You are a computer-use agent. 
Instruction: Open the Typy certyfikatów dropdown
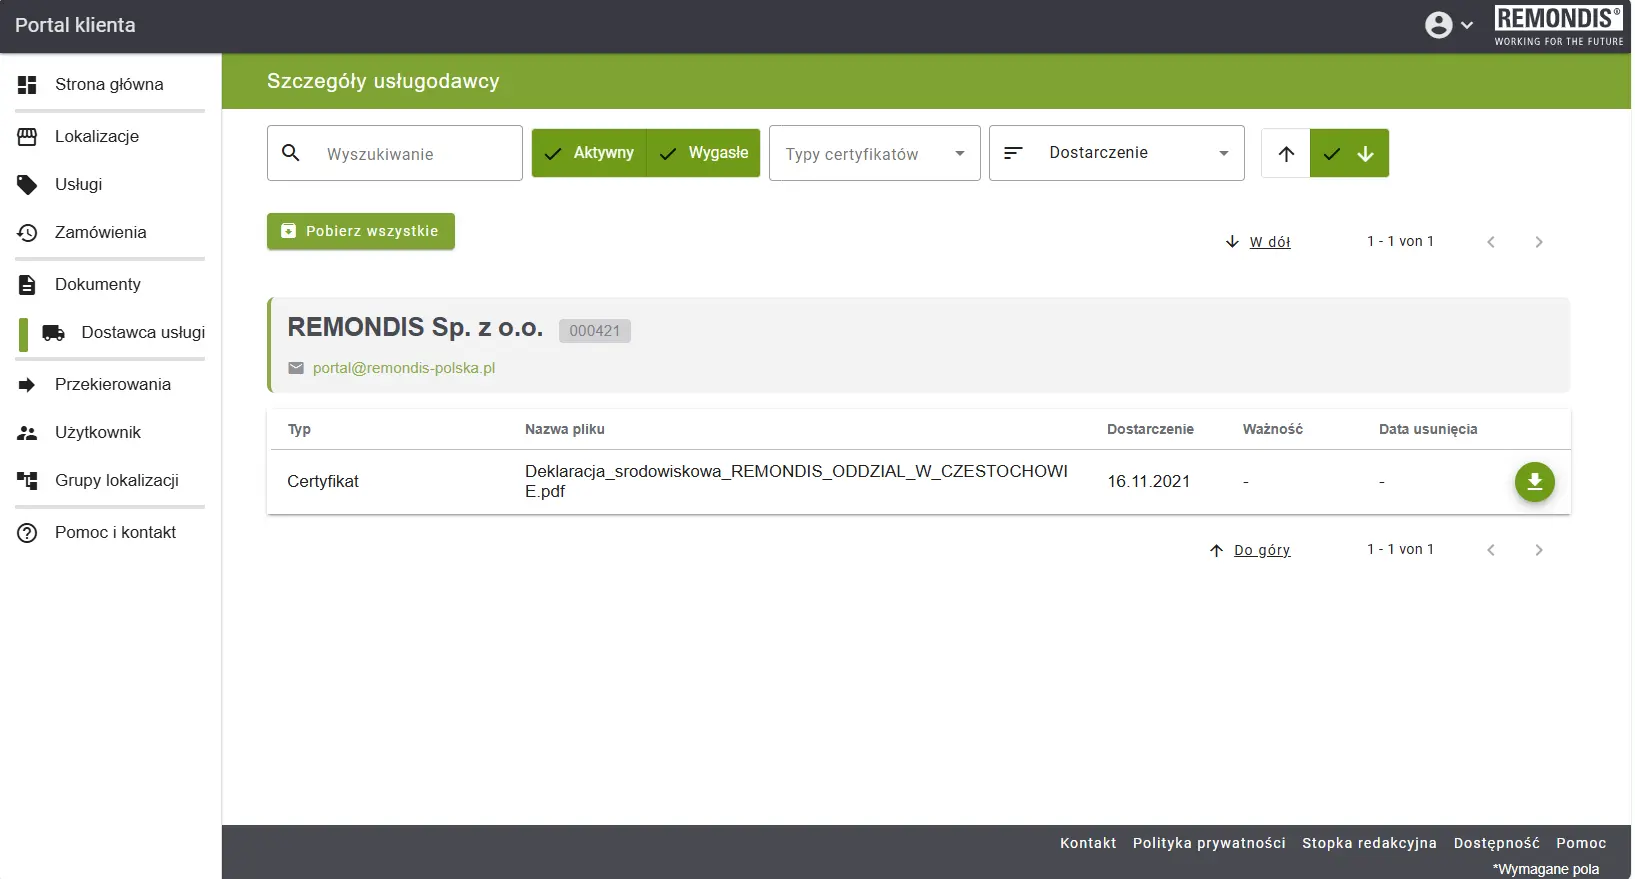click(x=874, y=153)
